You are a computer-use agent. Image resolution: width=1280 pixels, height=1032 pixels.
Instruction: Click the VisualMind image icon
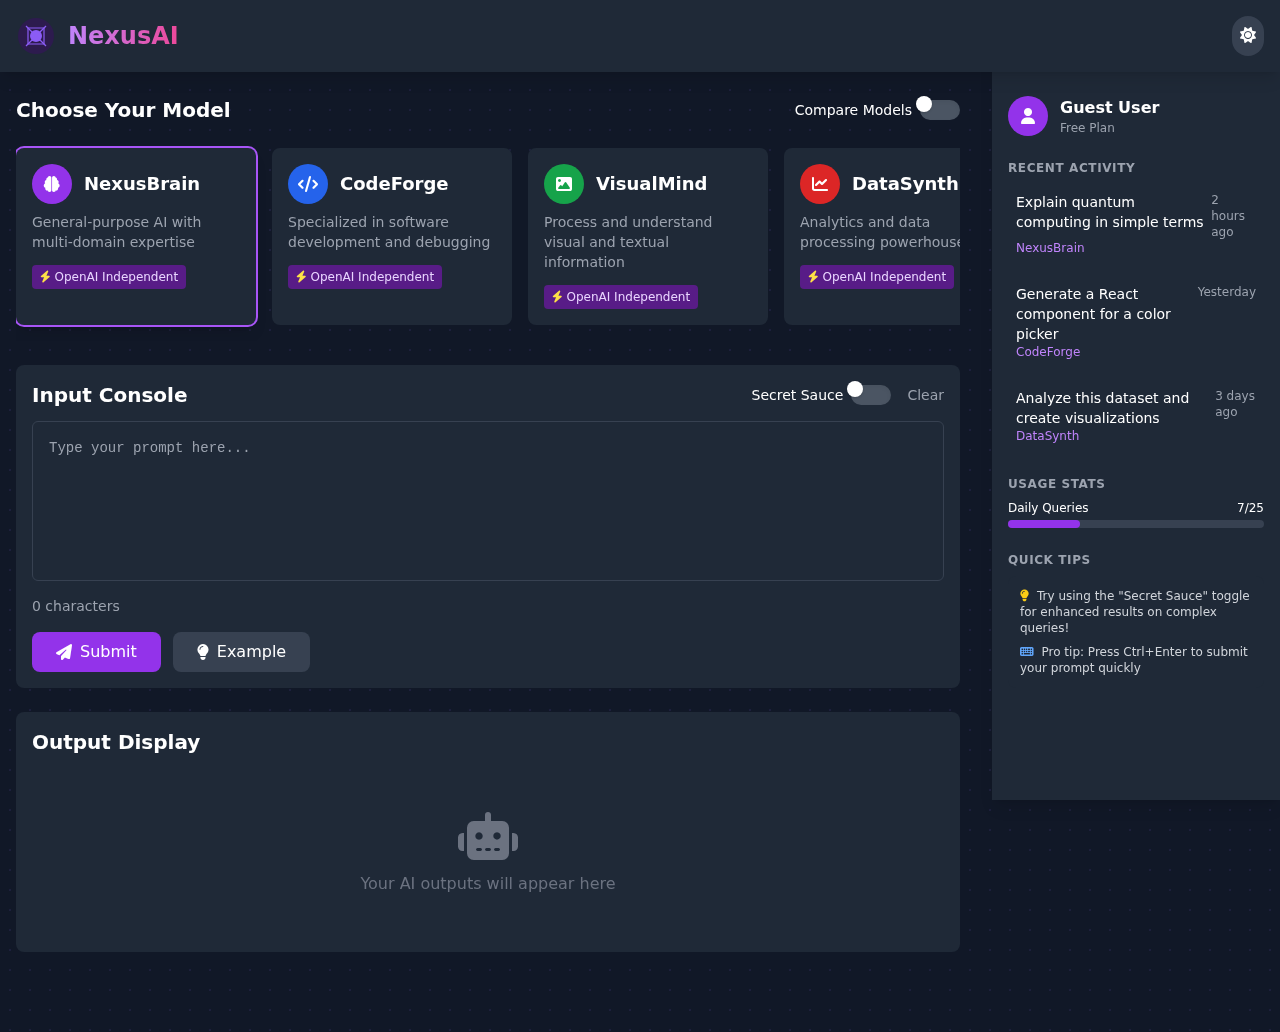point(563,184)
